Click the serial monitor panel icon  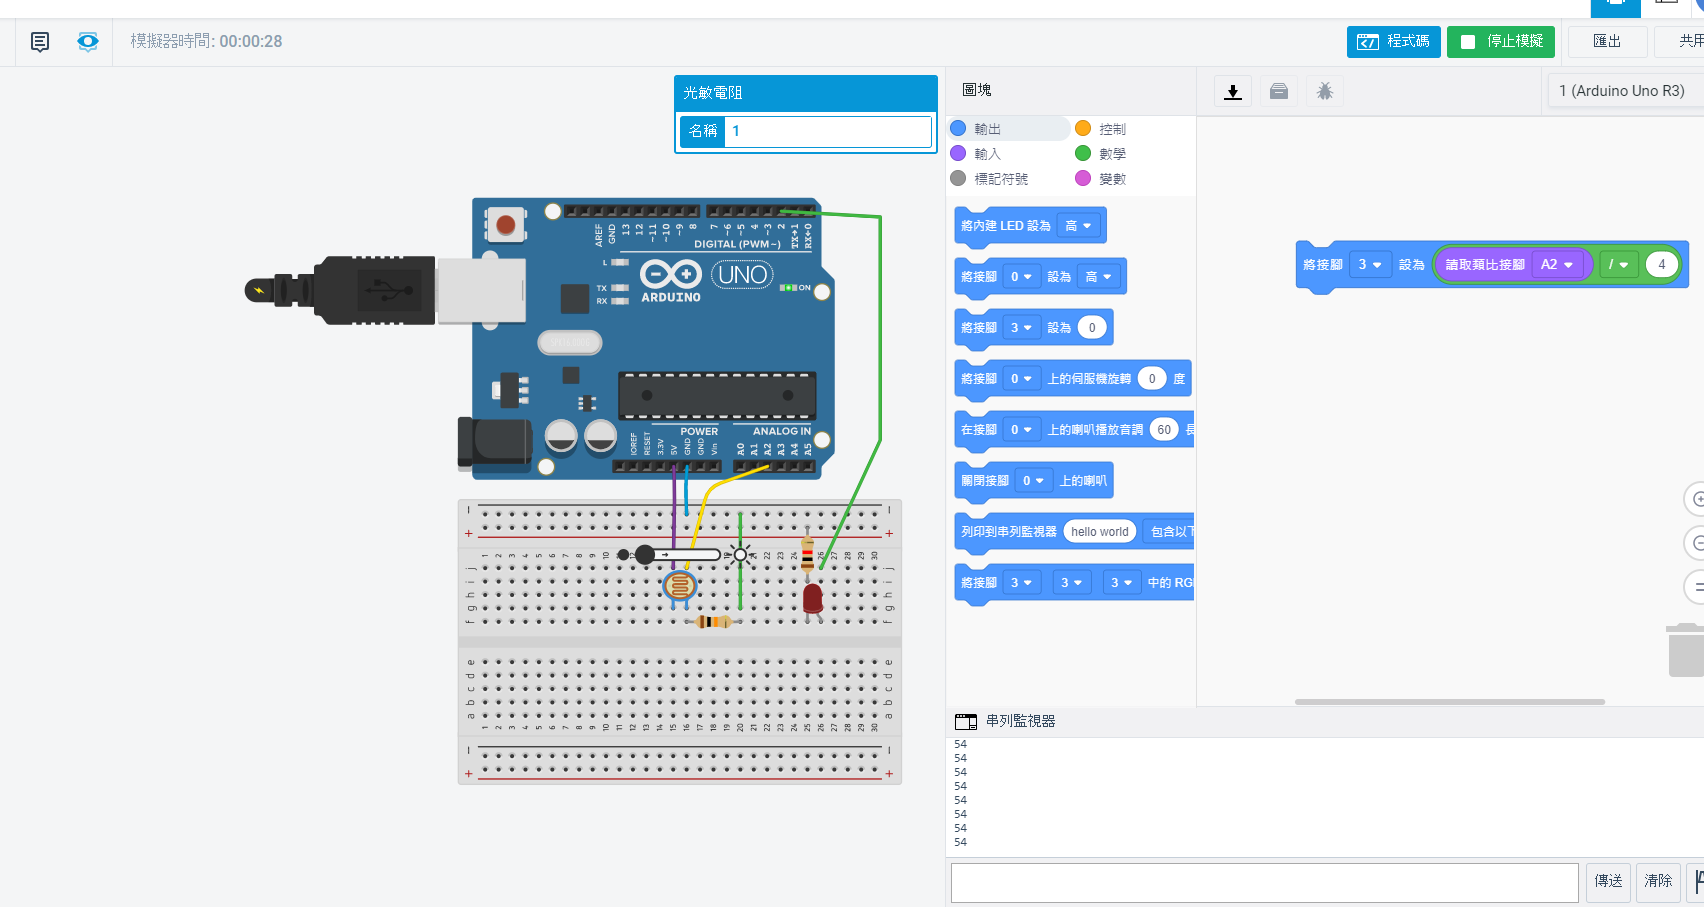pos(965,721)
